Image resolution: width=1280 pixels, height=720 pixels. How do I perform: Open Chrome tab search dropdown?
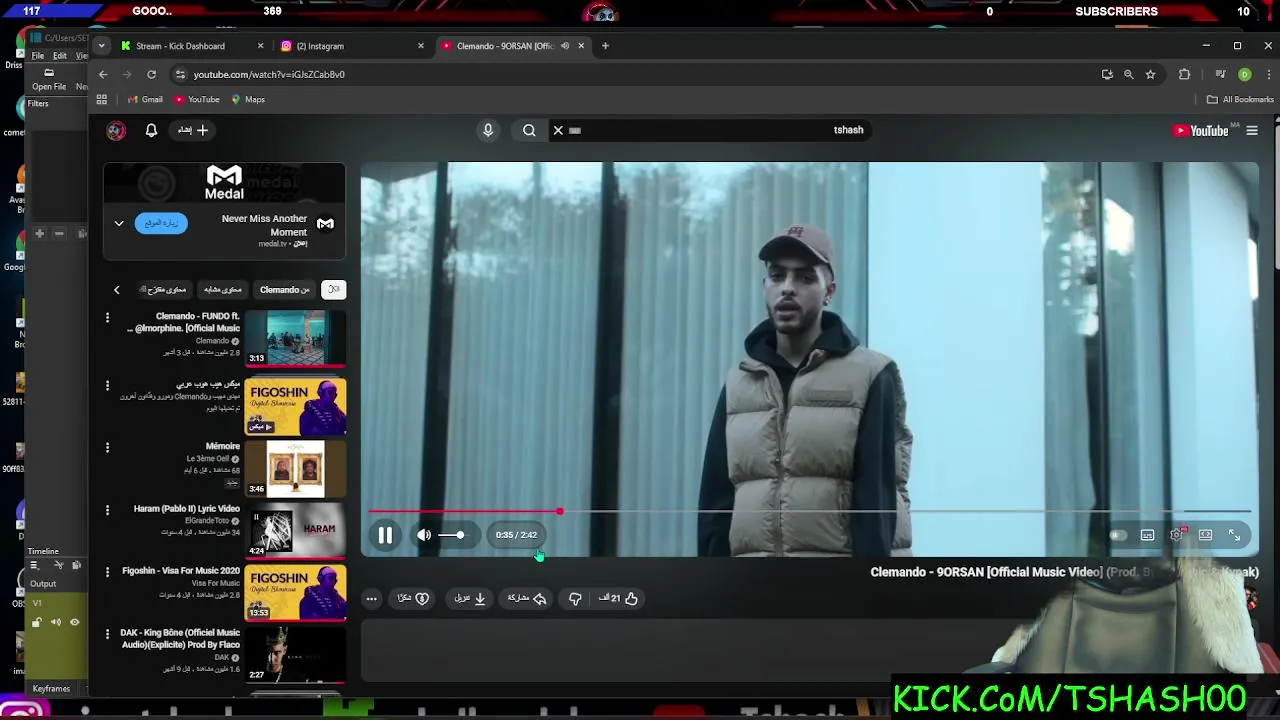101,46
